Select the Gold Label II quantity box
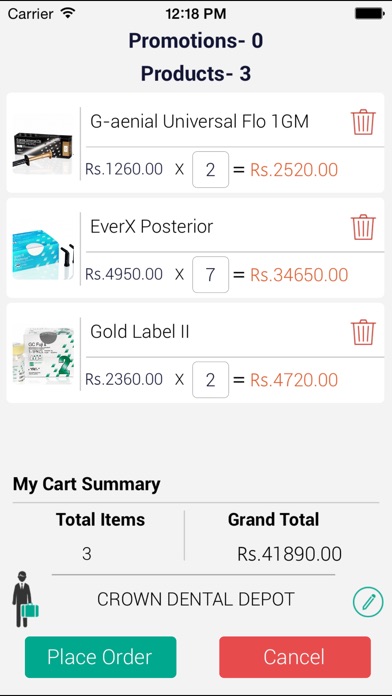Screen dimensions: 392x696 210,380
